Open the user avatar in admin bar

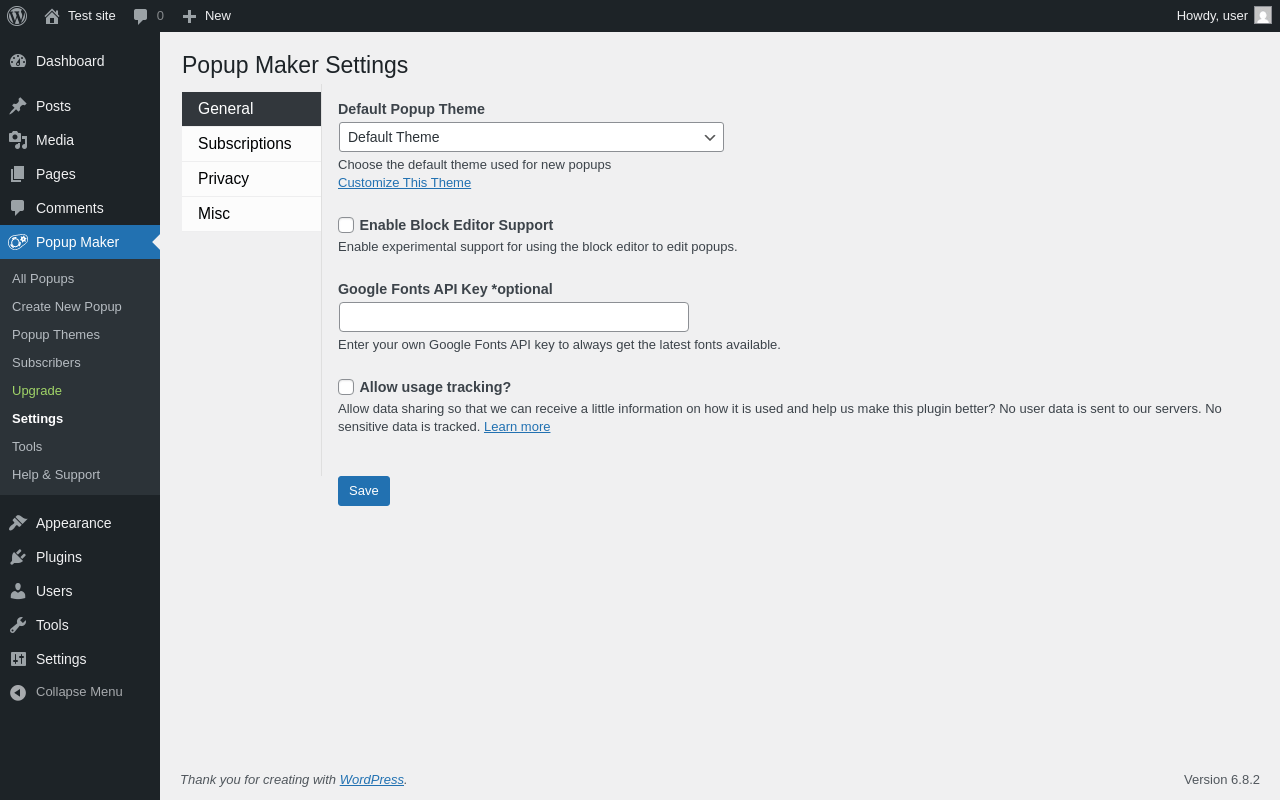tap(1263, 15)
